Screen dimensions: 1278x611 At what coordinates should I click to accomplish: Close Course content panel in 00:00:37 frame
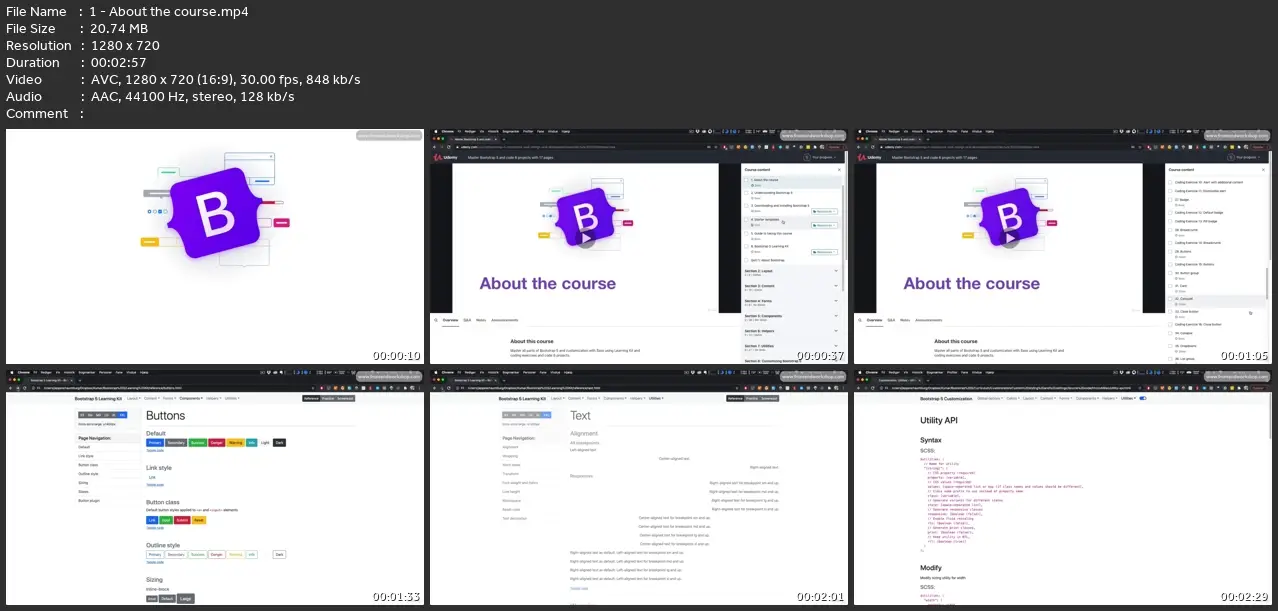pyautogui.click(x=839, y=170)
